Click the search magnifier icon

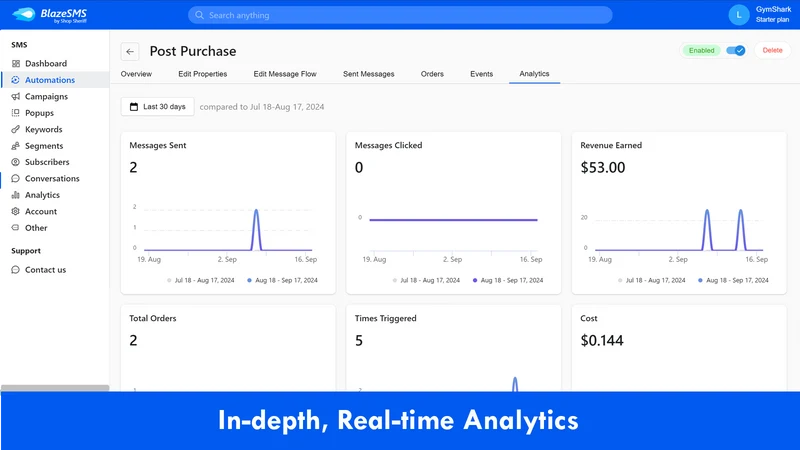[199, 15]
